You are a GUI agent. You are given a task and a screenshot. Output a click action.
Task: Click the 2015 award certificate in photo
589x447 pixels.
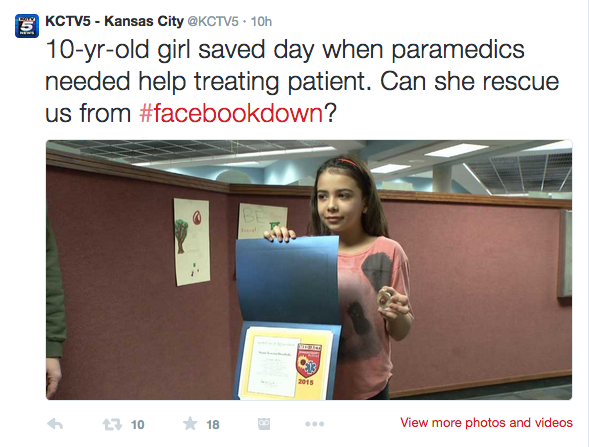pyautogui.click(x=285, y=363)
